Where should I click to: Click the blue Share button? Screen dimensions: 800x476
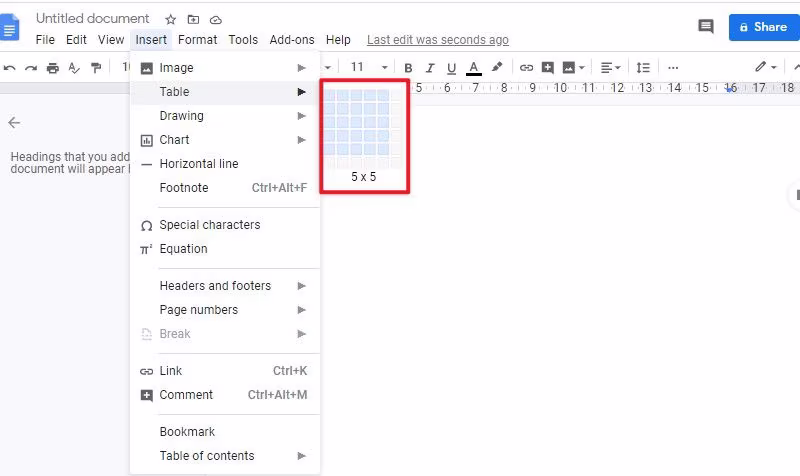[764, 27]
